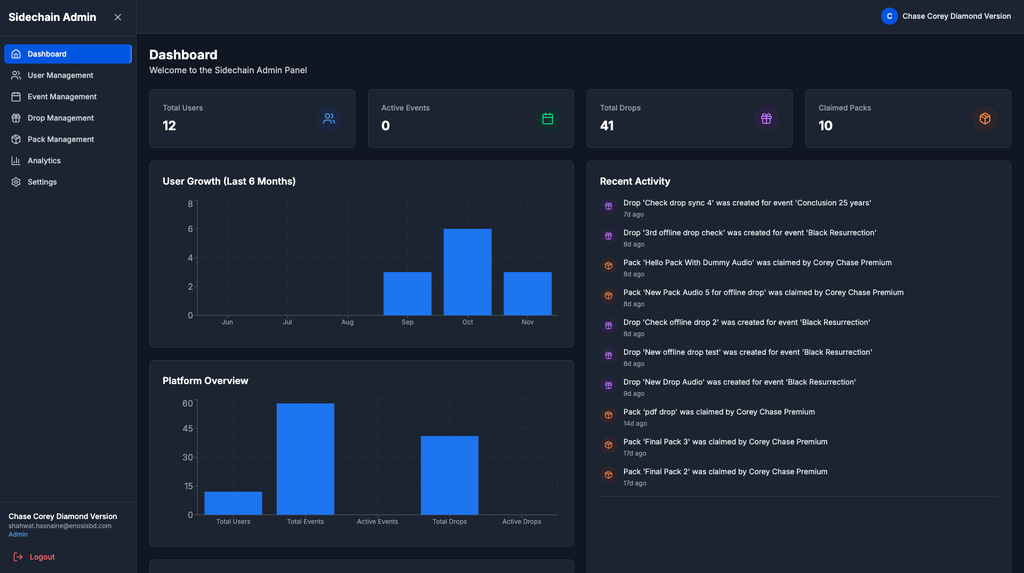
Task: Click the Admin role label in sidebar footer
Action: [x=18, y=534]
